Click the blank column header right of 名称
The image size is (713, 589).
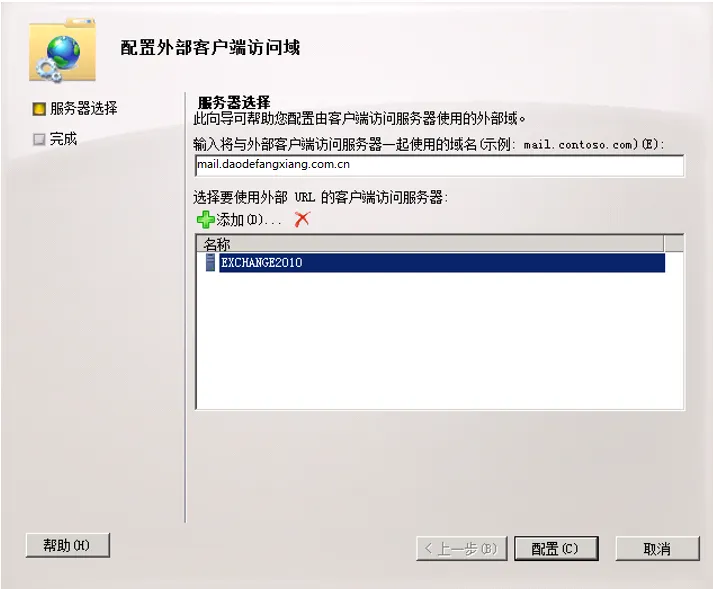tap(674, 244)
